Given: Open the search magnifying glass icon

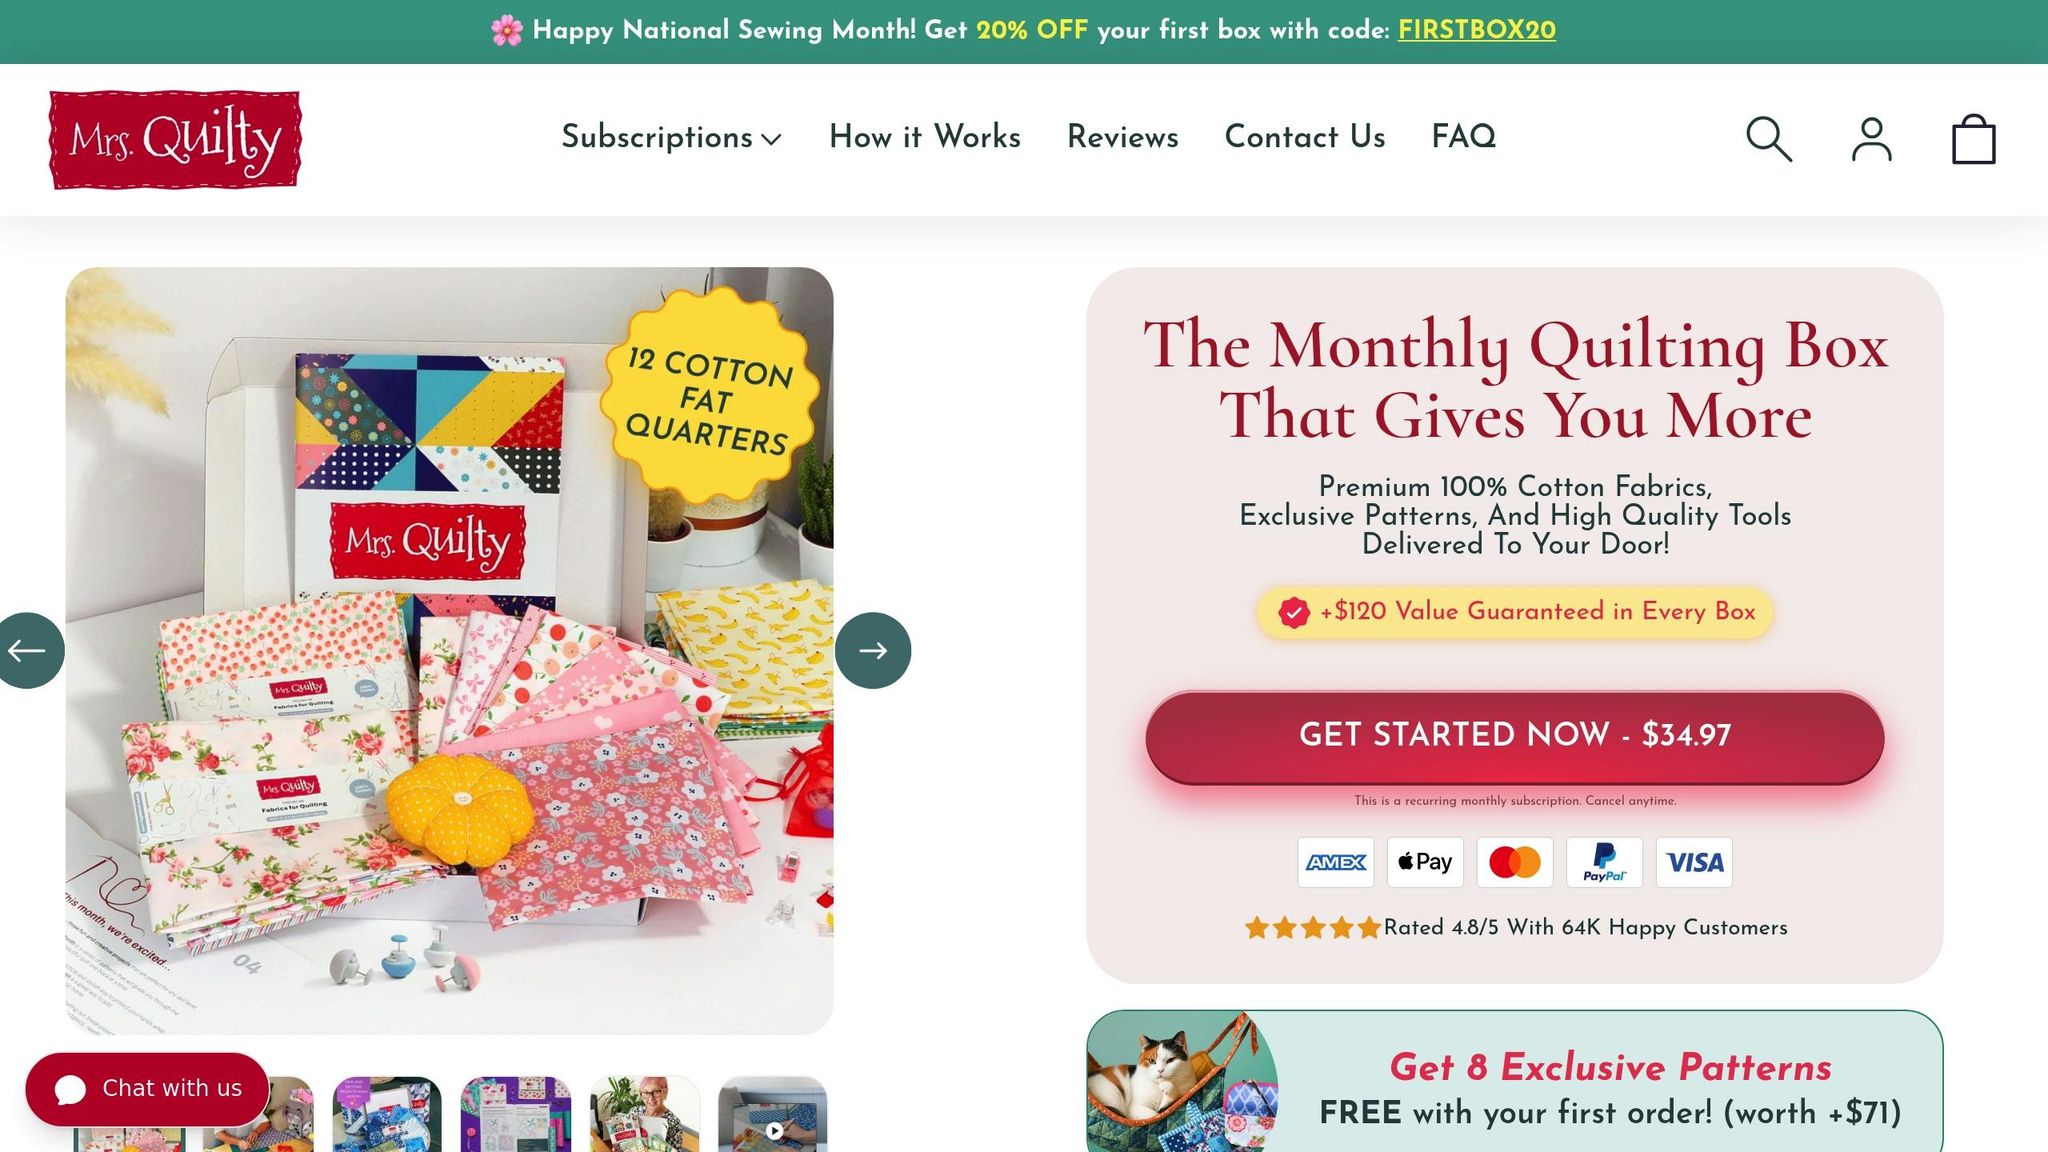Looking at the screenshot, I should coord(1768,139).
